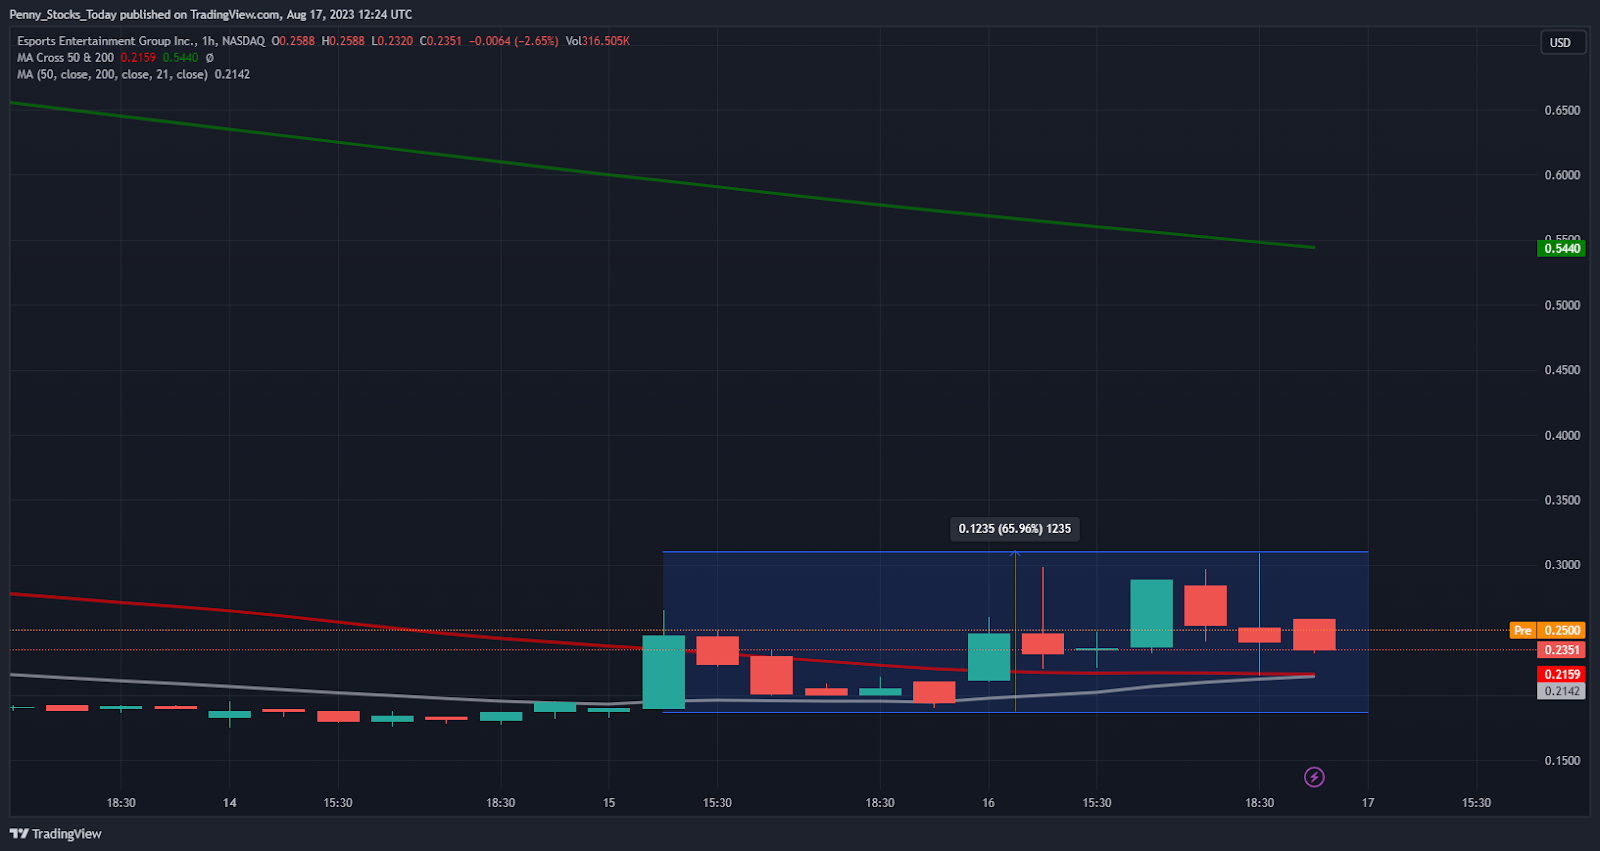
Task: Click the 0.5000 price axis label
Action: (1562, 305)
